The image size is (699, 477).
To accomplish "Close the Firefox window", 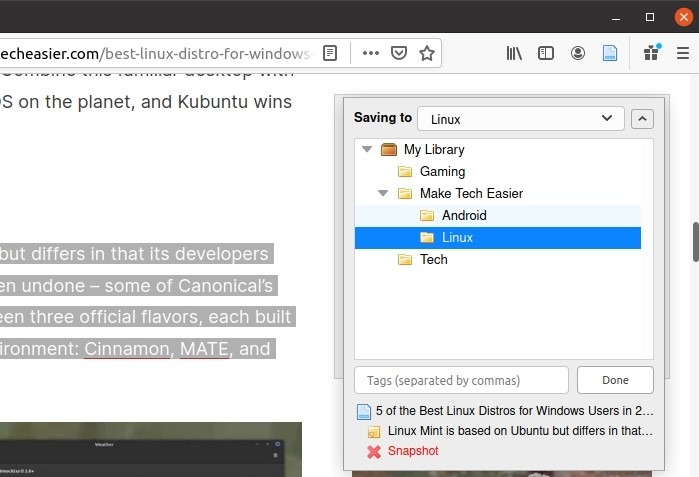I will point(683,17).
